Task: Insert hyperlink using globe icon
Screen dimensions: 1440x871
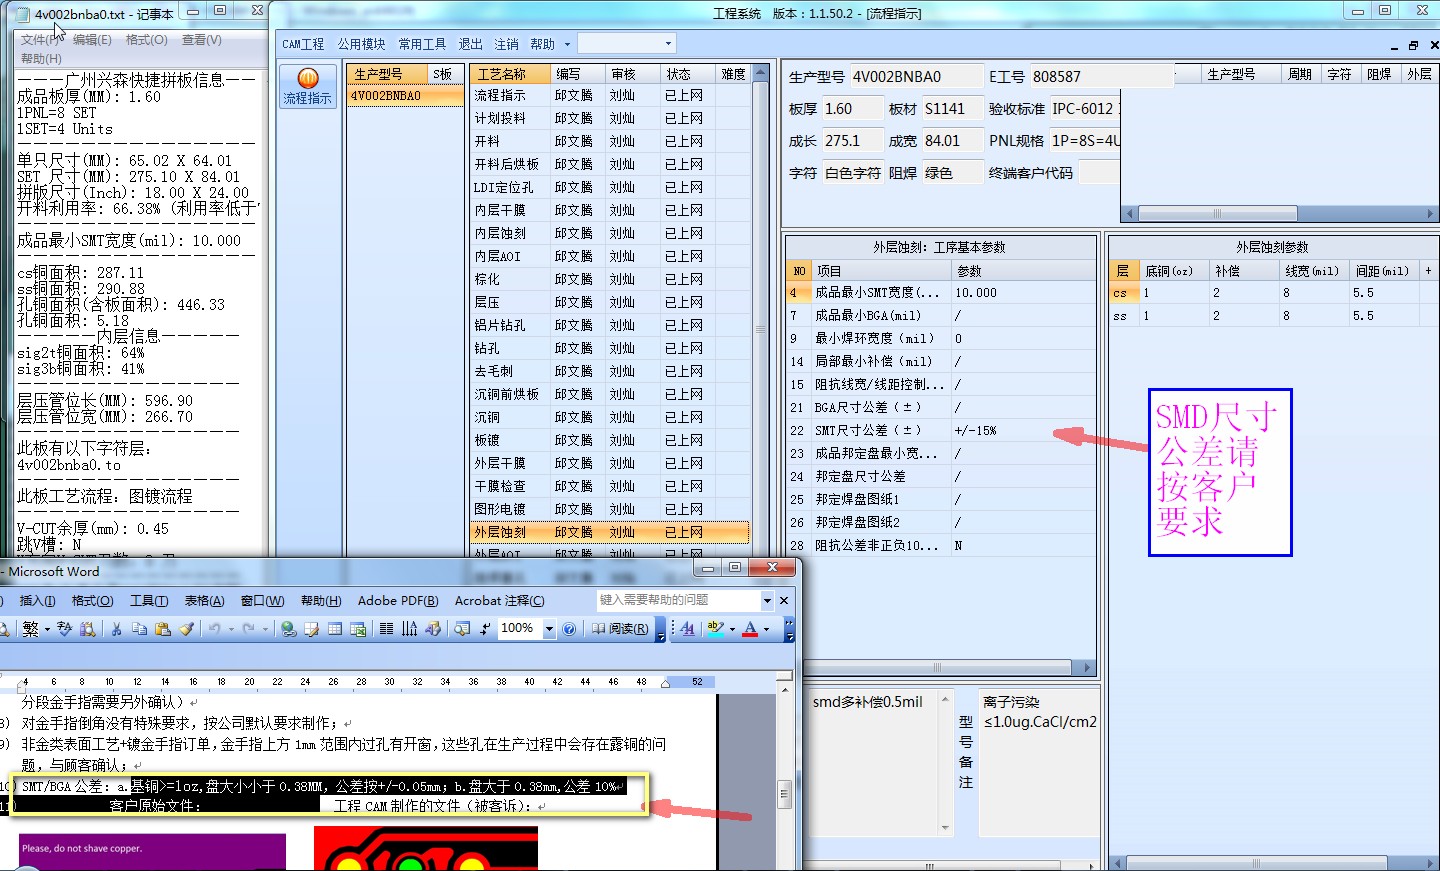Action: 288,629
